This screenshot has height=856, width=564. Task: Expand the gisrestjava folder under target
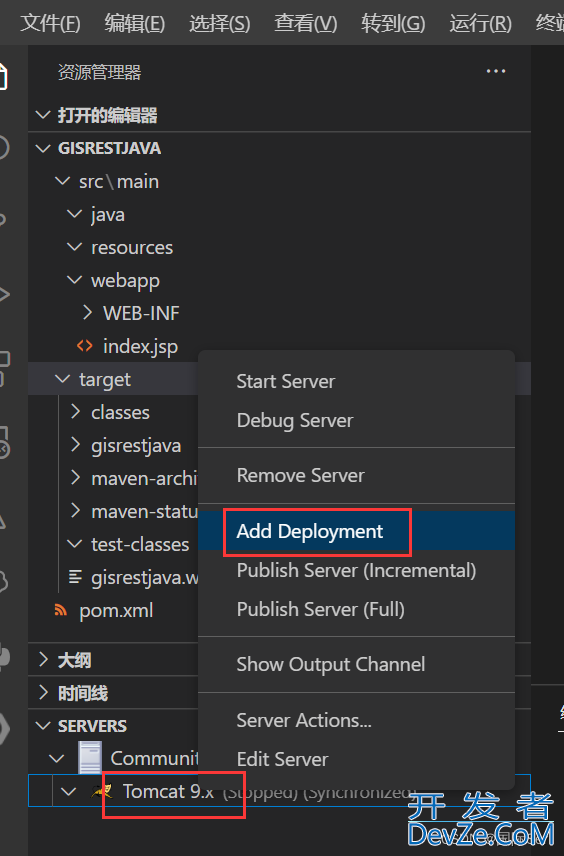coord(75,445)
